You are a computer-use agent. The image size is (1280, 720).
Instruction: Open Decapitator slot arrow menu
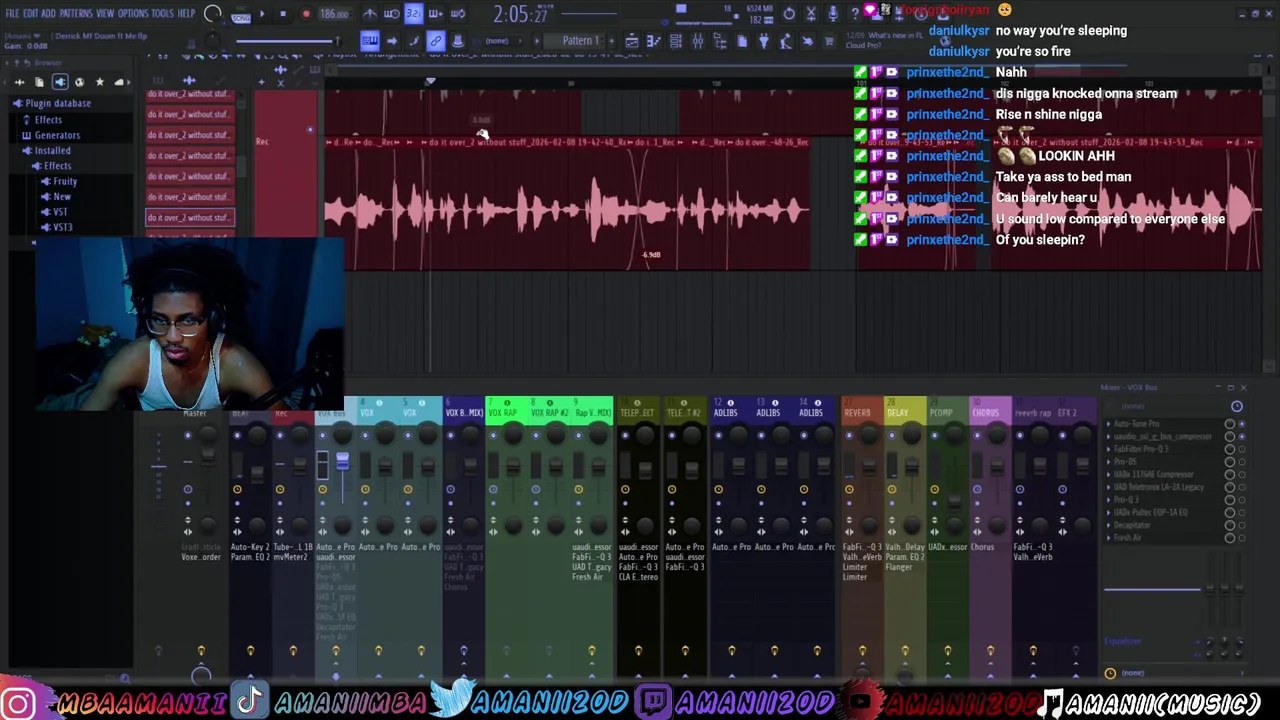click(x=1109, y=525)
